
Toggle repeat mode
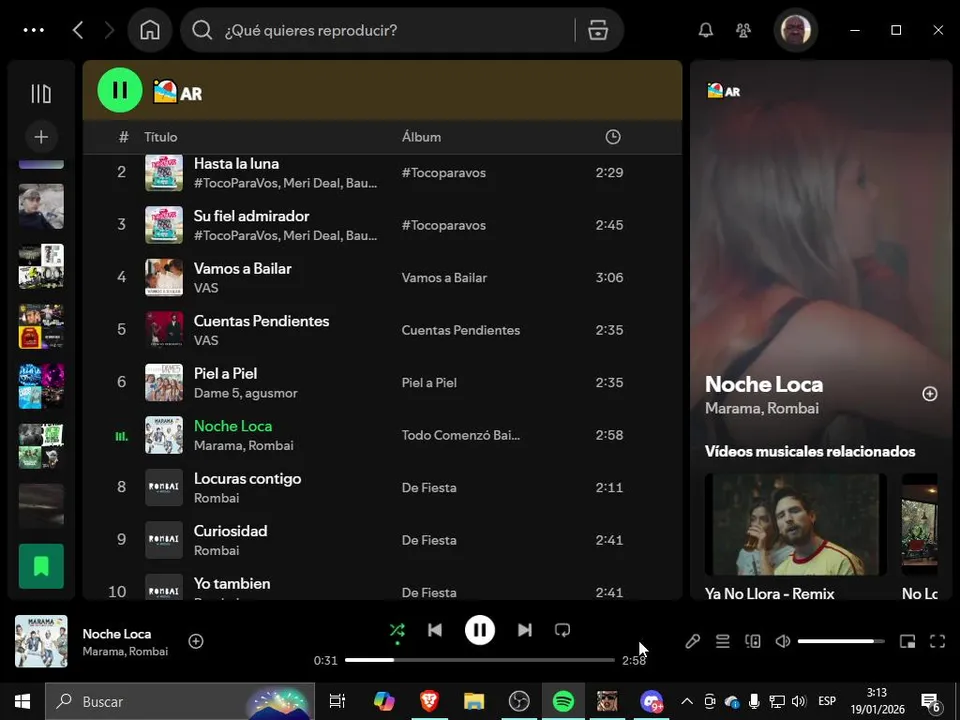[x=563, y=630]
